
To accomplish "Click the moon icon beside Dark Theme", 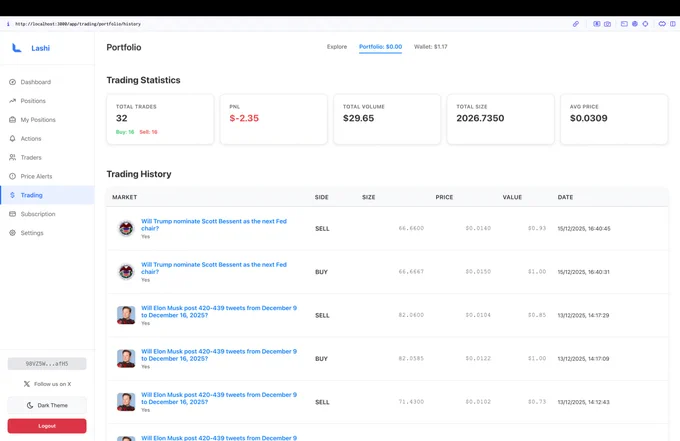I will 30,405.
